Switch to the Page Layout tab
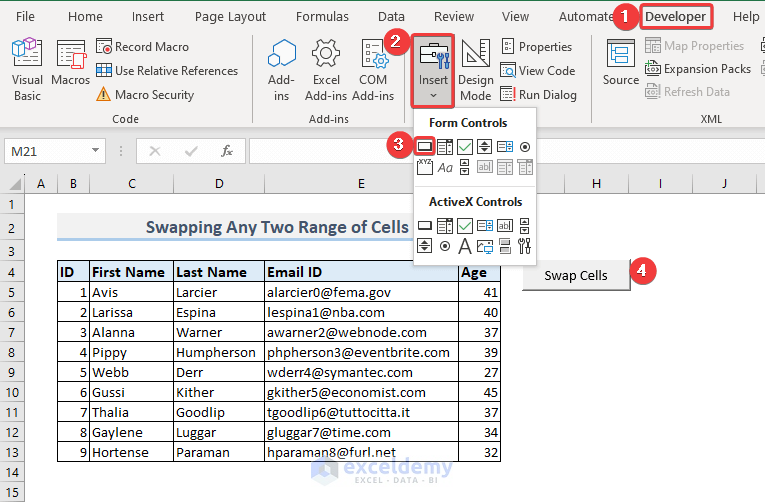The width and height of the screenshot is (765, 502). (x=230, y=17)
